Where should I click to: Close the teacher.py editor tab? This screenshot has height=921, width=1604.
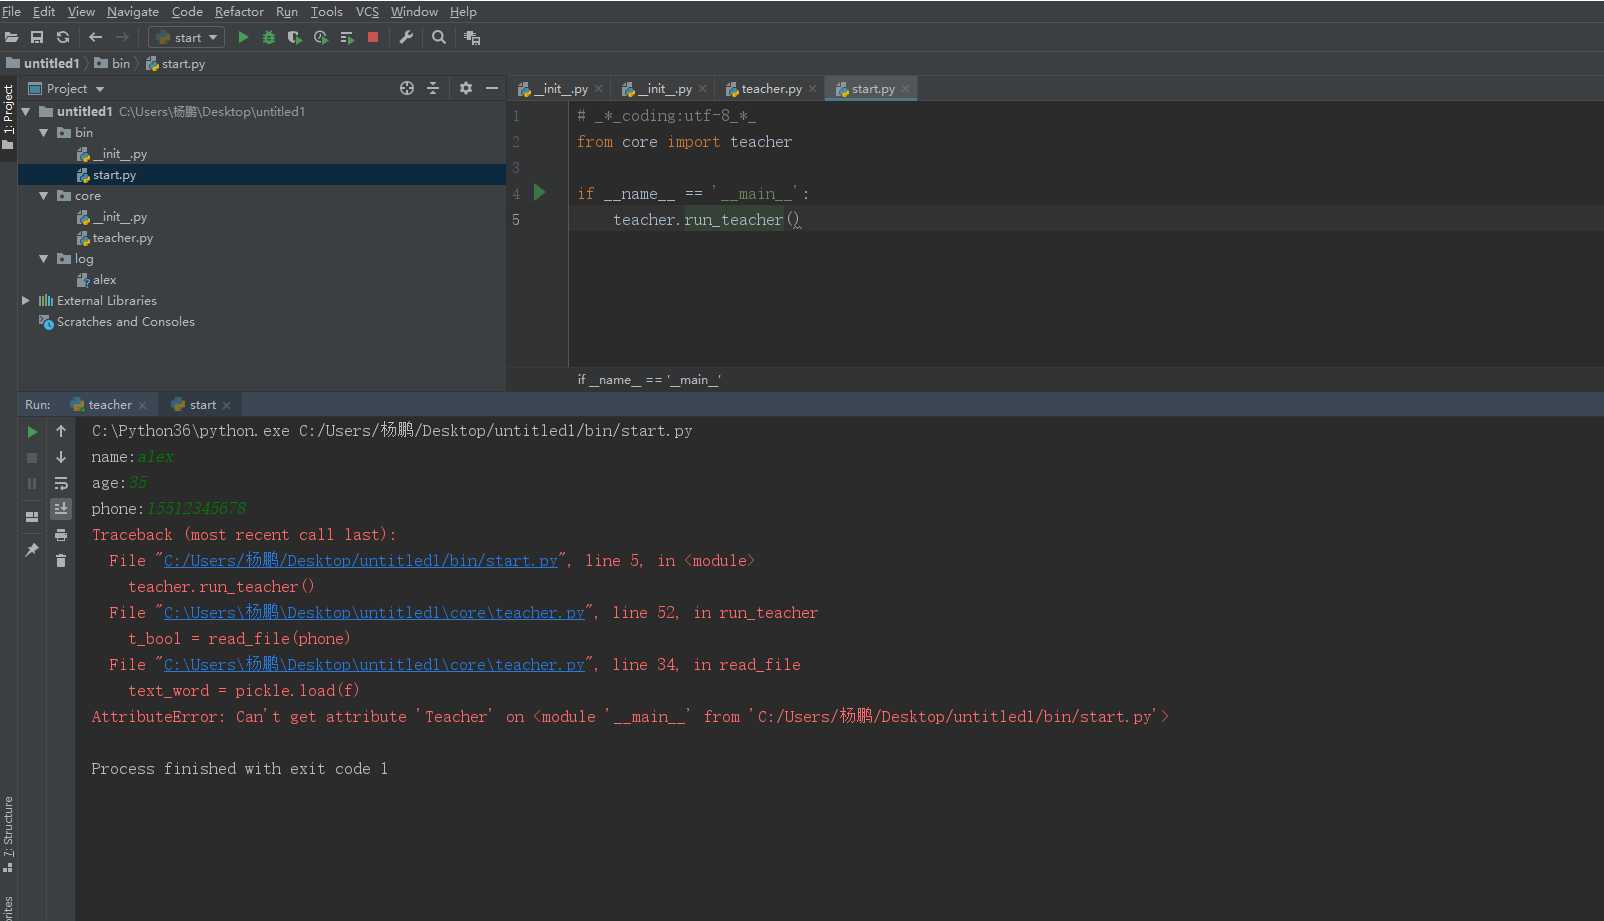[812, 89]
